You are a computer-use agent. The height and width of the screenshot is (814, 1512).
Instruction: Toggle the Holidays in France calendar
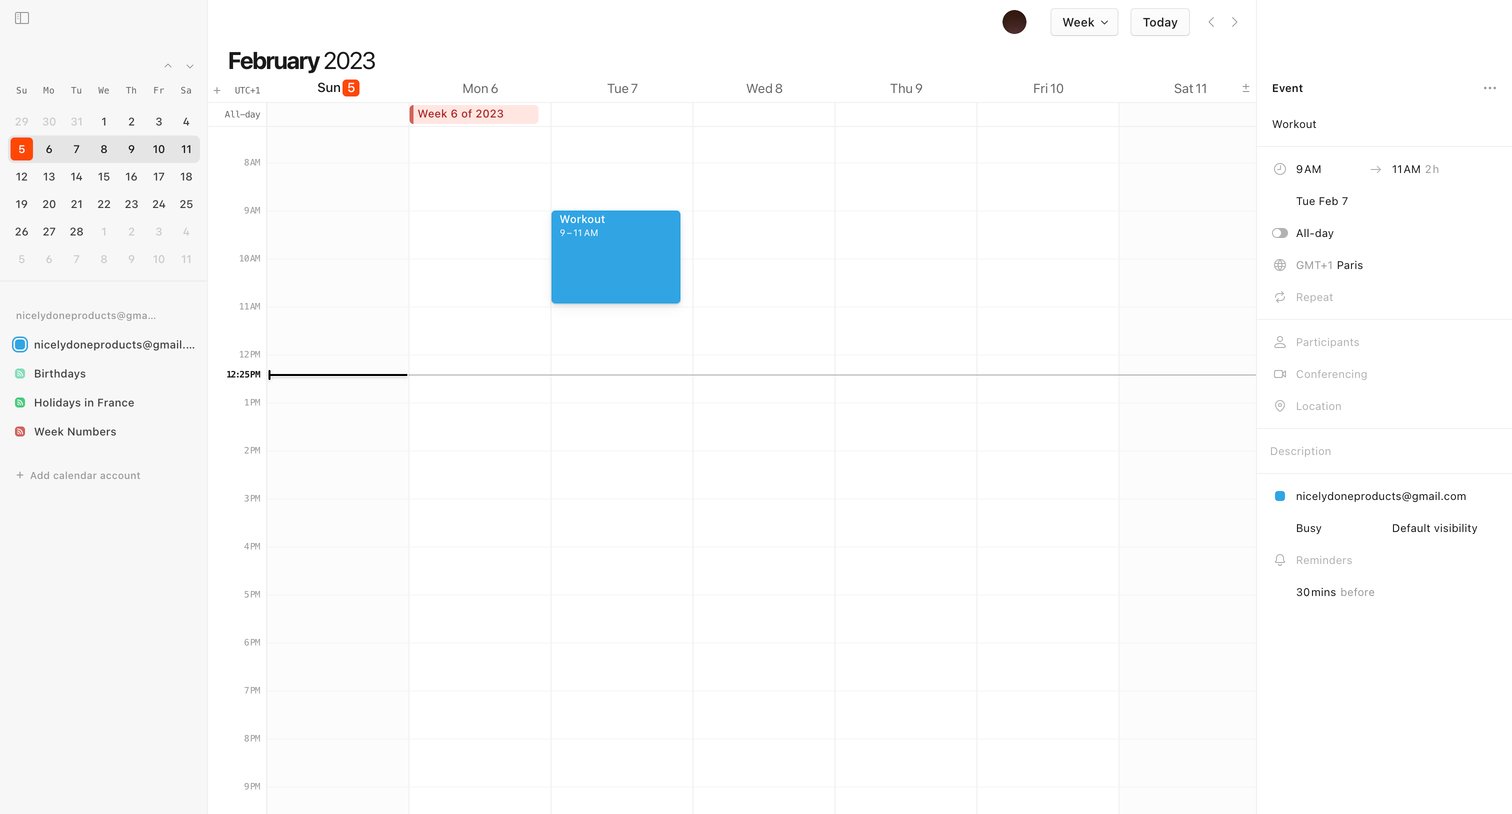20,403
